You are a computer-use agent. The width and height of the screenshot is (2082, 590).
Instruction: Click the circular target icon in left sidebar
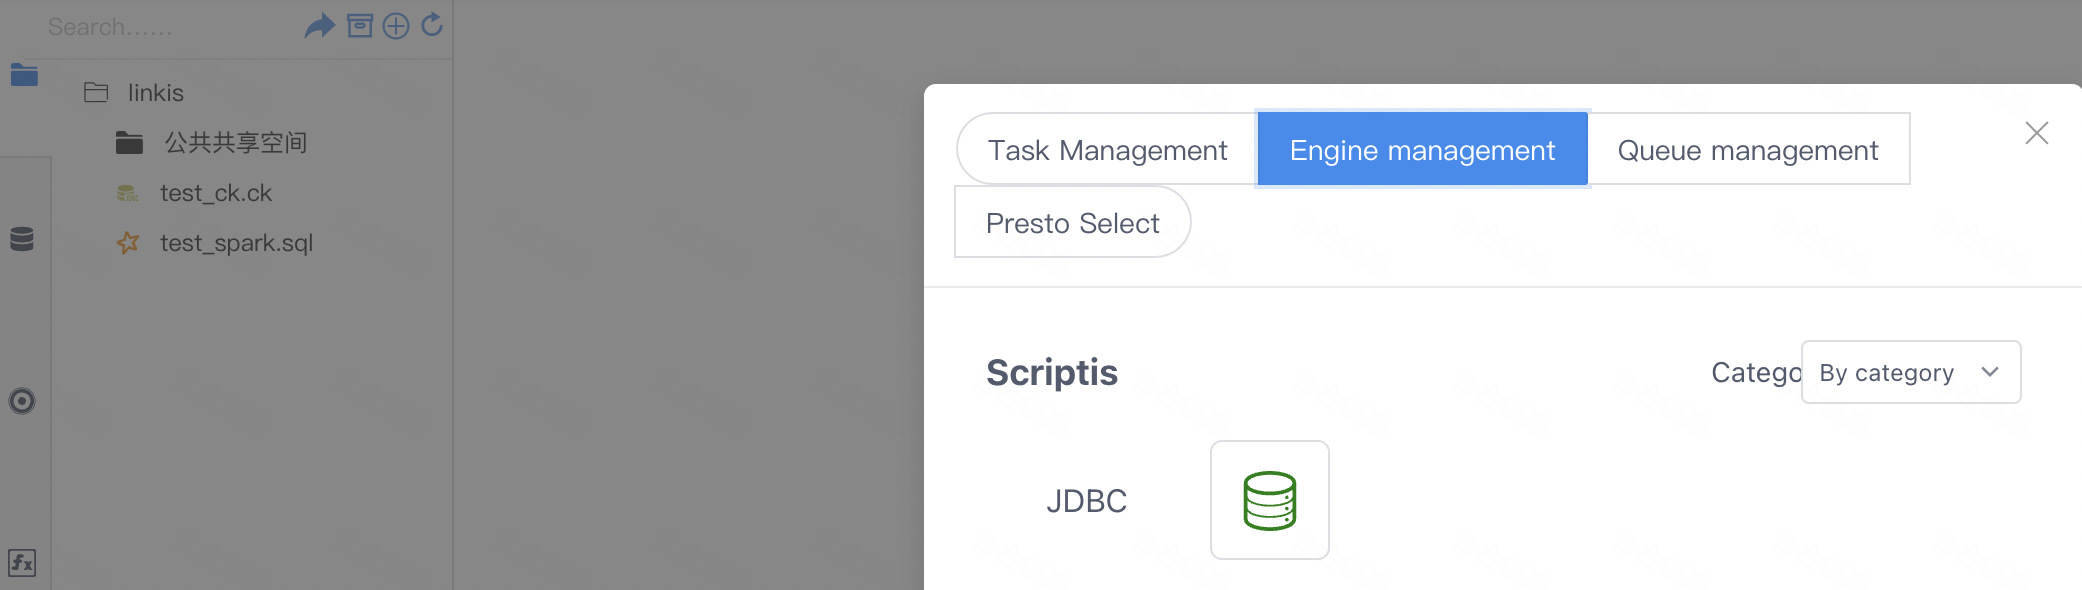coord(22,401)
